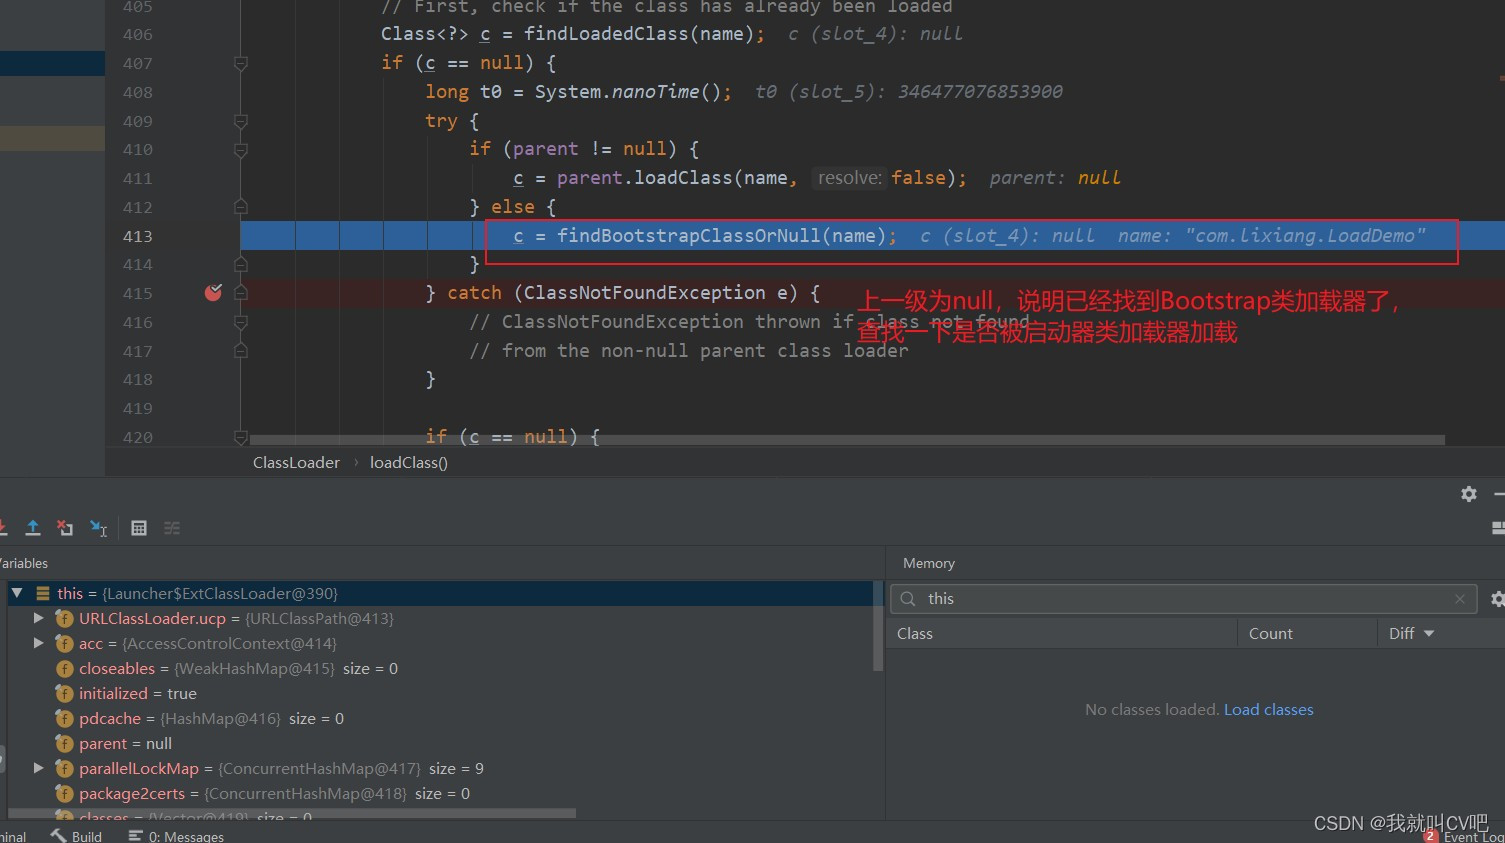Click the layout toggle icon below gear
The height and width of the screenshot is (843, 1505).
(1497, 528)
